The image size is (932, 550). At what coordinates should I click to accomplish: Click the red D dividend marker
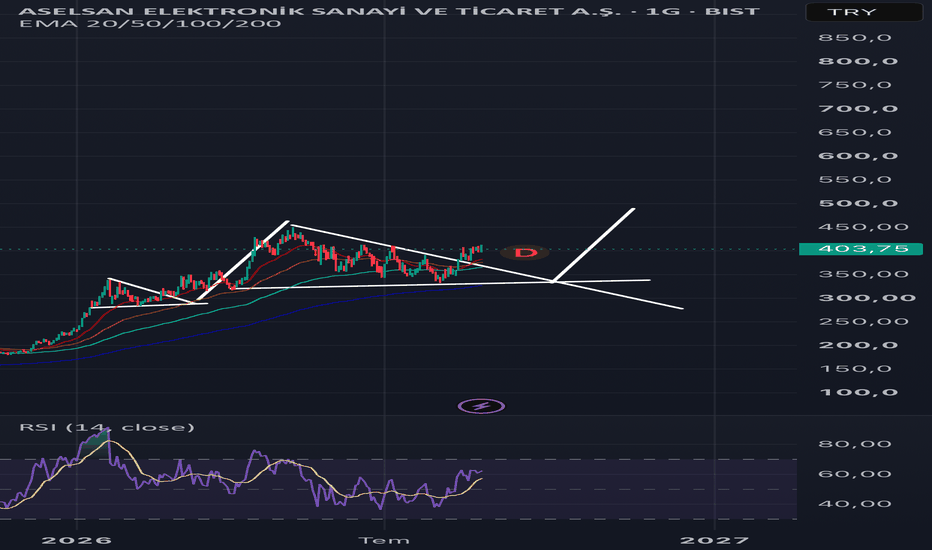click(524, 253)
